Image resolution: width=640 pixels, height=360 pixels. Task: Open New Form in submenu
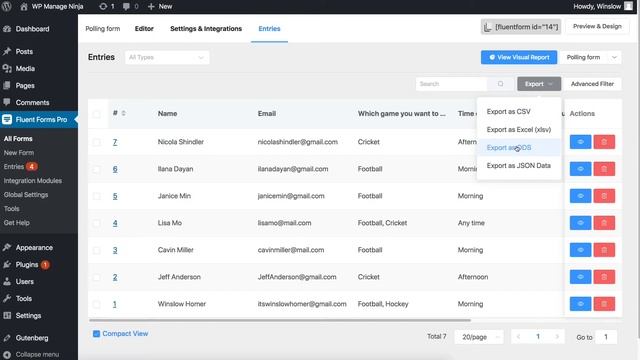pos(19,153)
